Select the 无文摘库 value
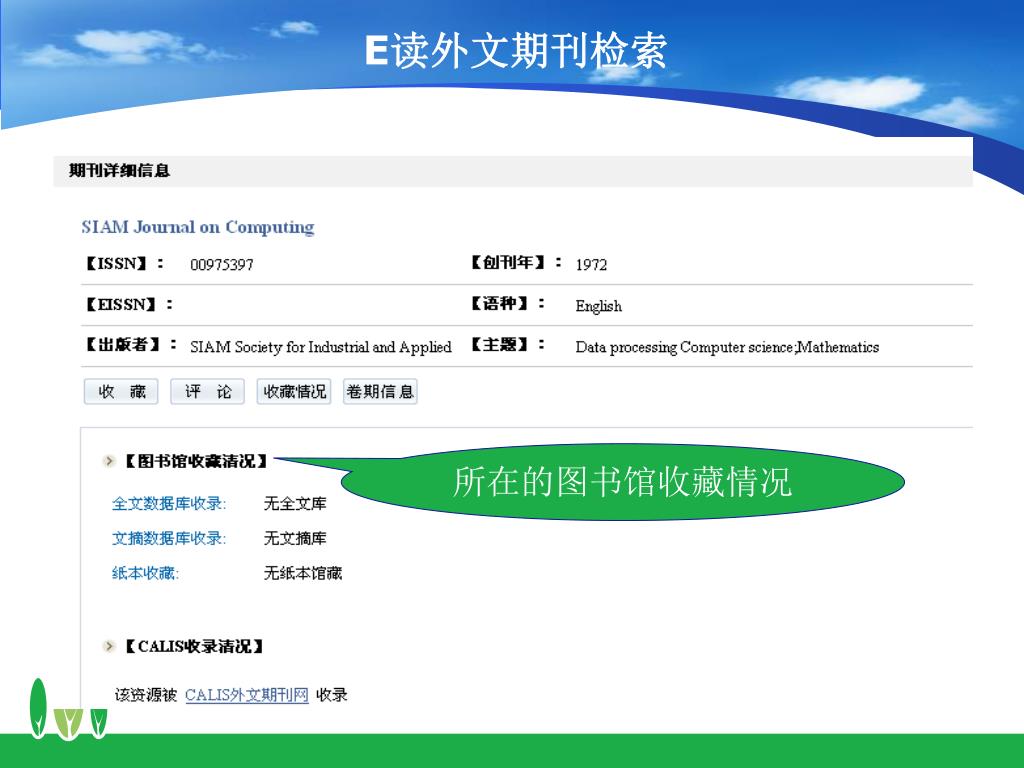The width and height of the screenshot is (1024, 768). (295, 538)
